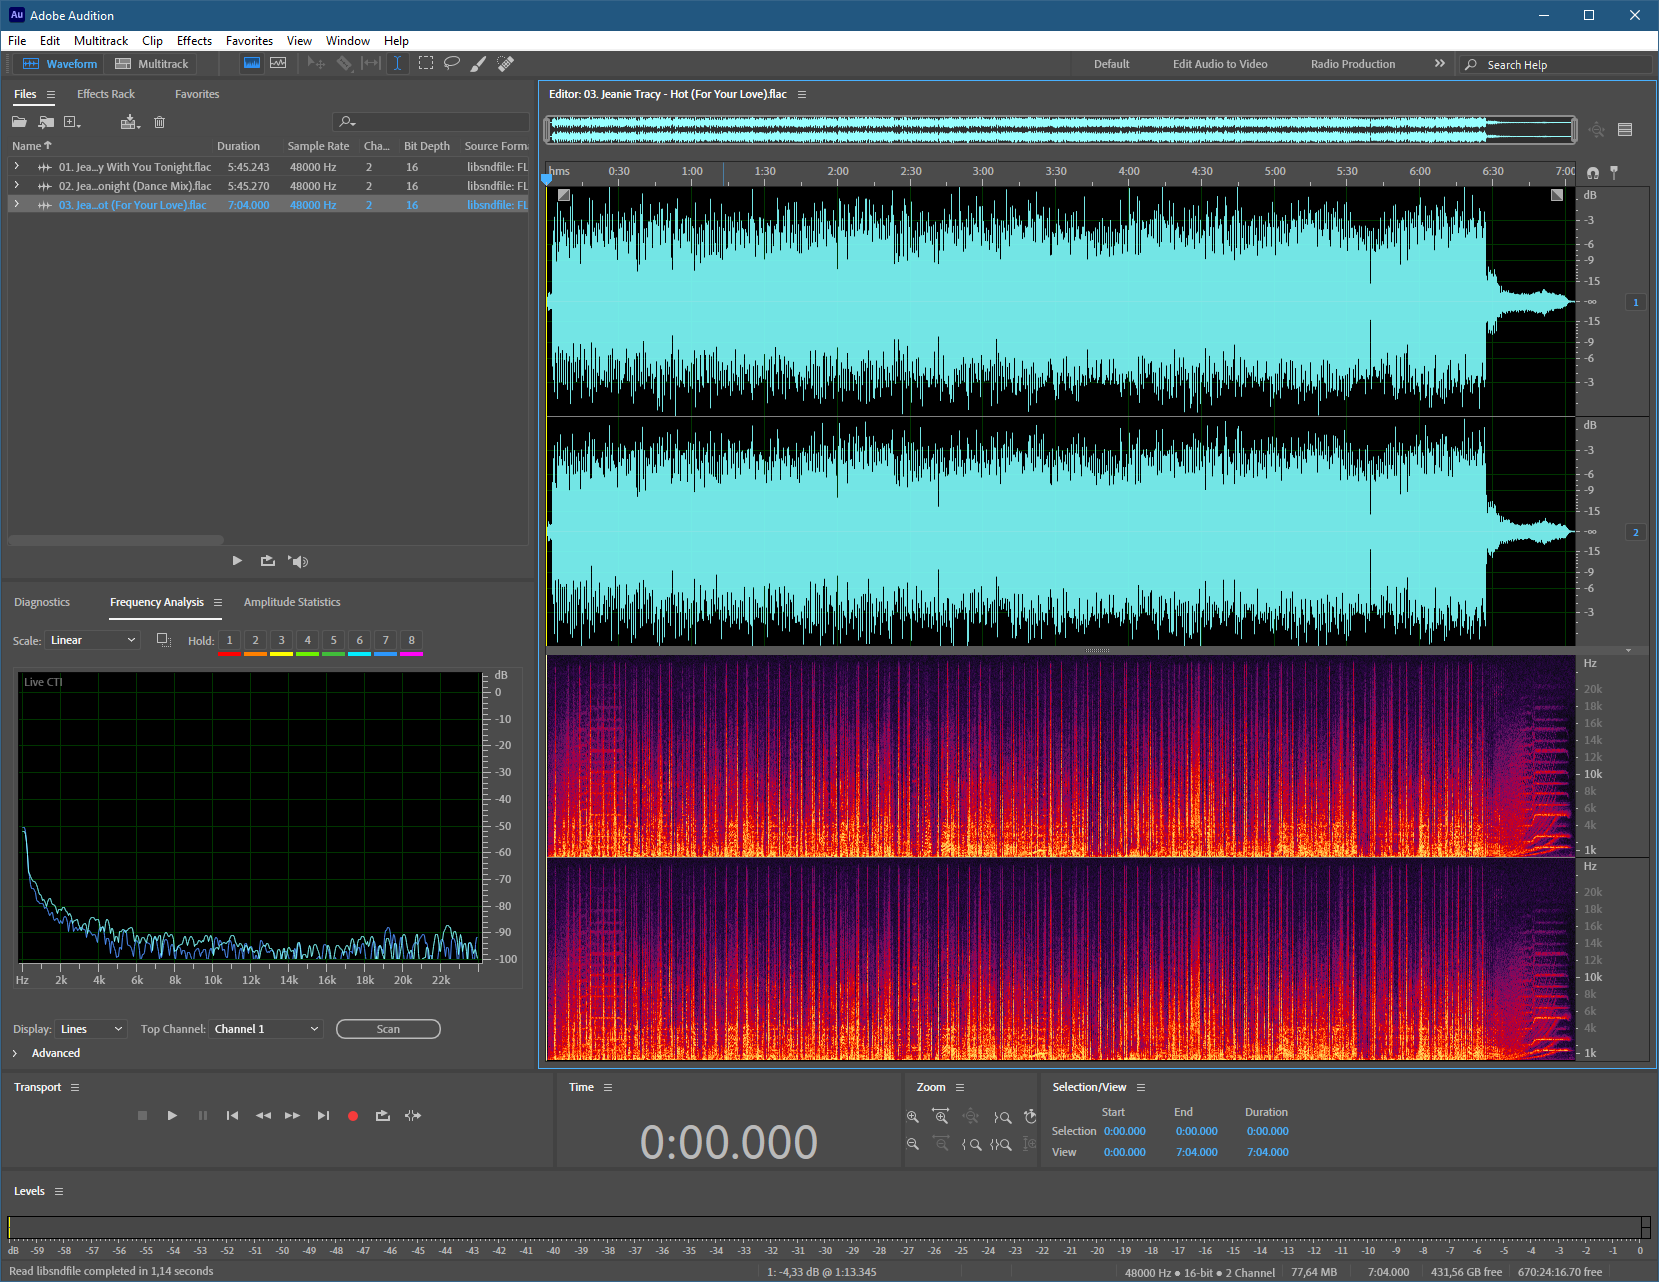Click the Skip Selection icon in transport
Image resolution: width=1659 pixels, height=1282 pixels.
pyautogui.click(x=413, y=1115)
